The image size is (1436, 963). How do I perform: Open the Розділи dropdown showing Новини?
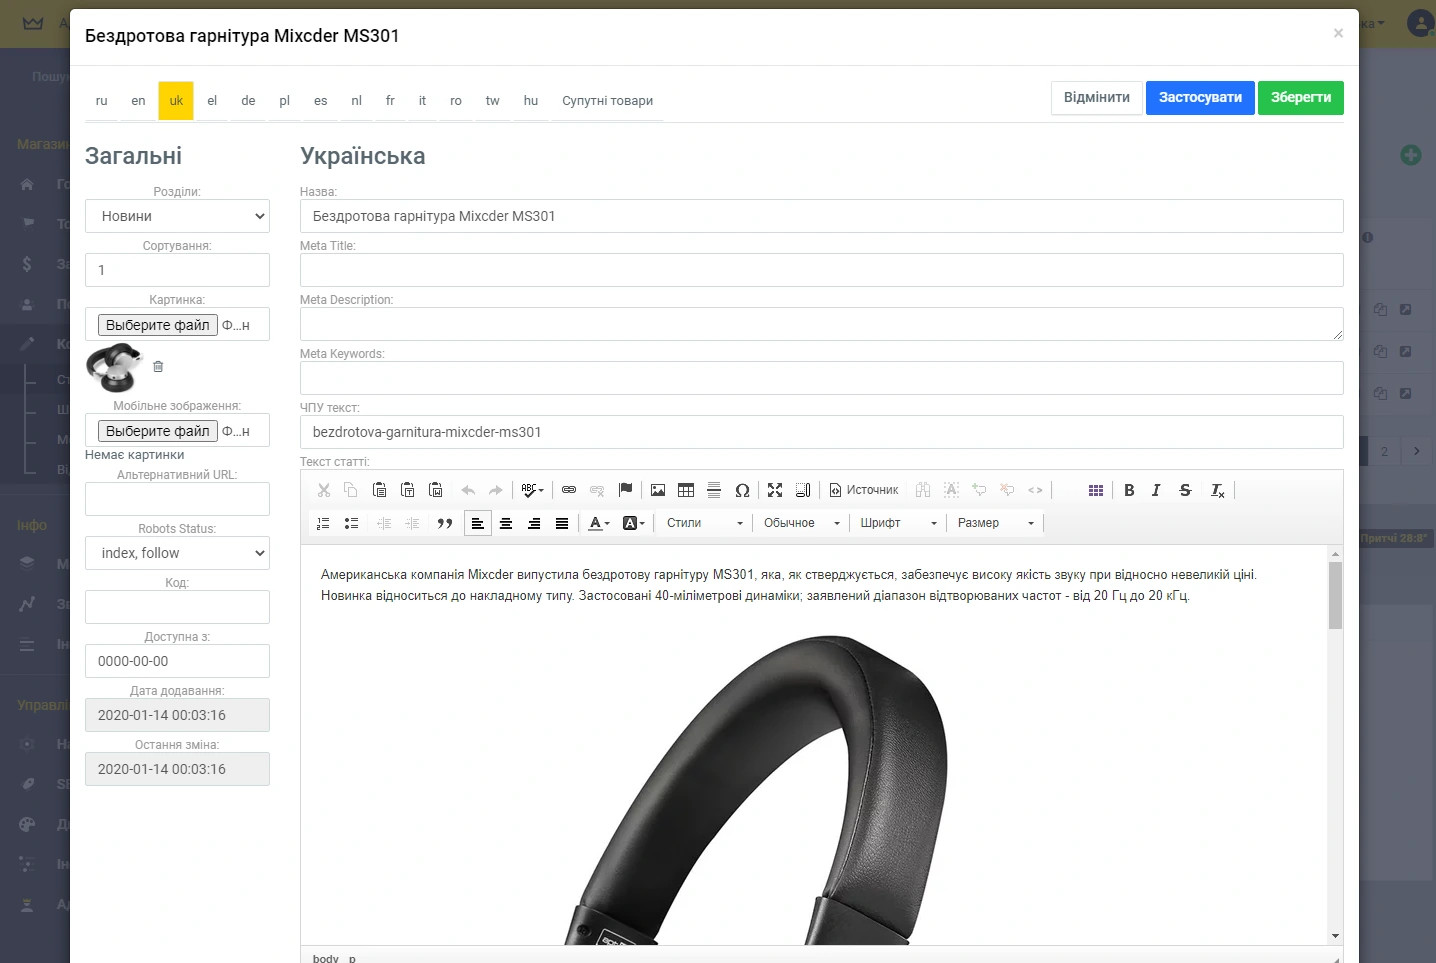(177, 216)
